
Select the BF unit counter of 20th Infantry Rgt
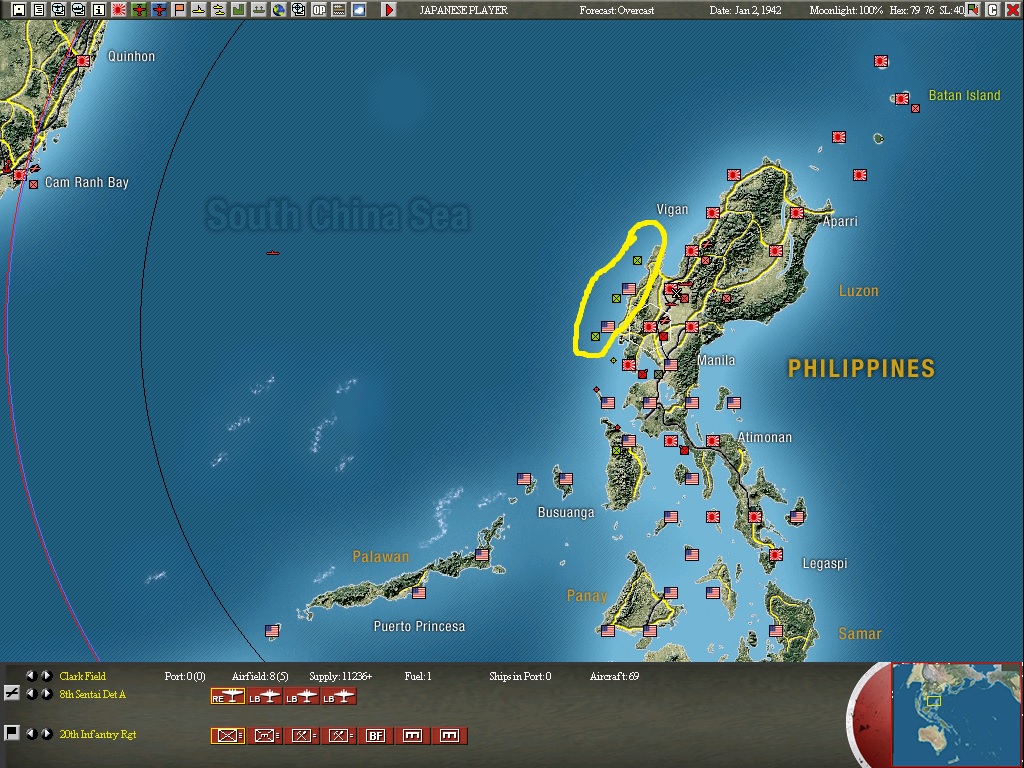(x=375, y=735)
